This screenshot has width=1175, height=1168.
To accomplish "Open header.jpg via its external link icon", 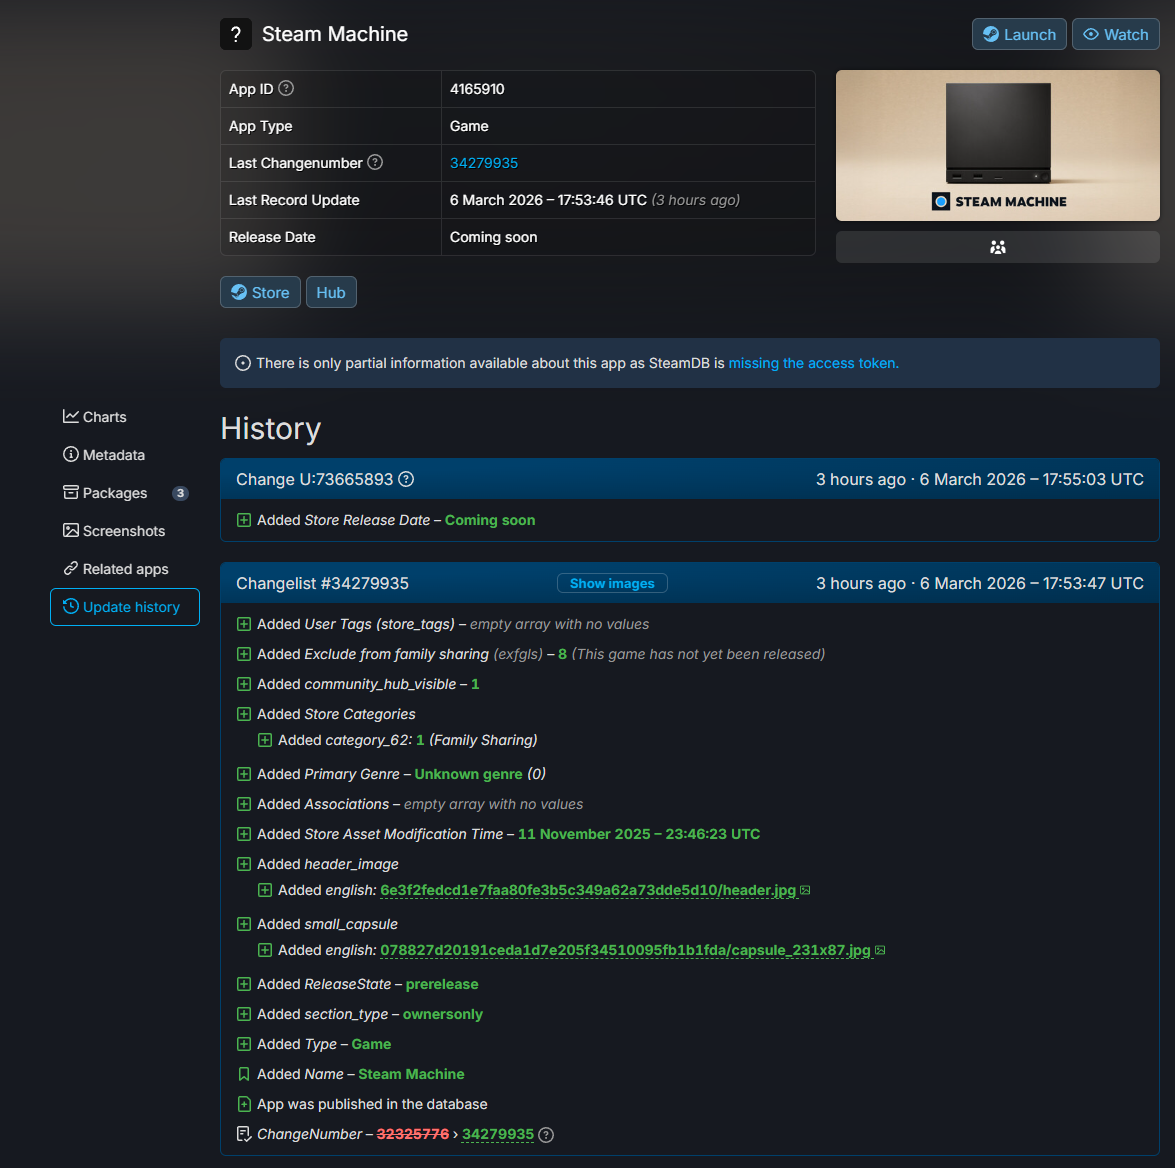I will tap(805, 889).
